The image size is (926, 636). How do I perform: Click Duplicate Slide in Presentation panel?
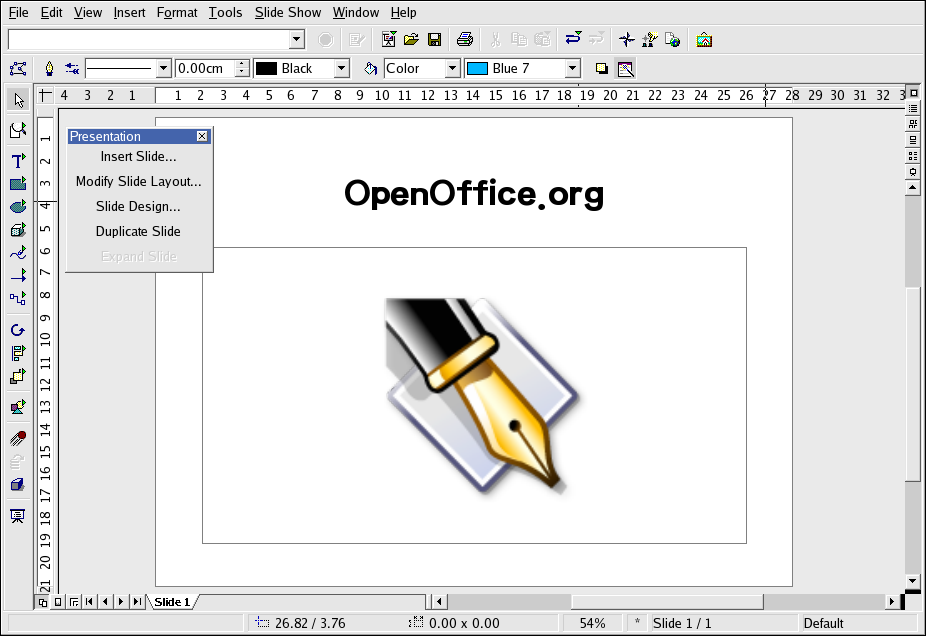tap(138, 231)
